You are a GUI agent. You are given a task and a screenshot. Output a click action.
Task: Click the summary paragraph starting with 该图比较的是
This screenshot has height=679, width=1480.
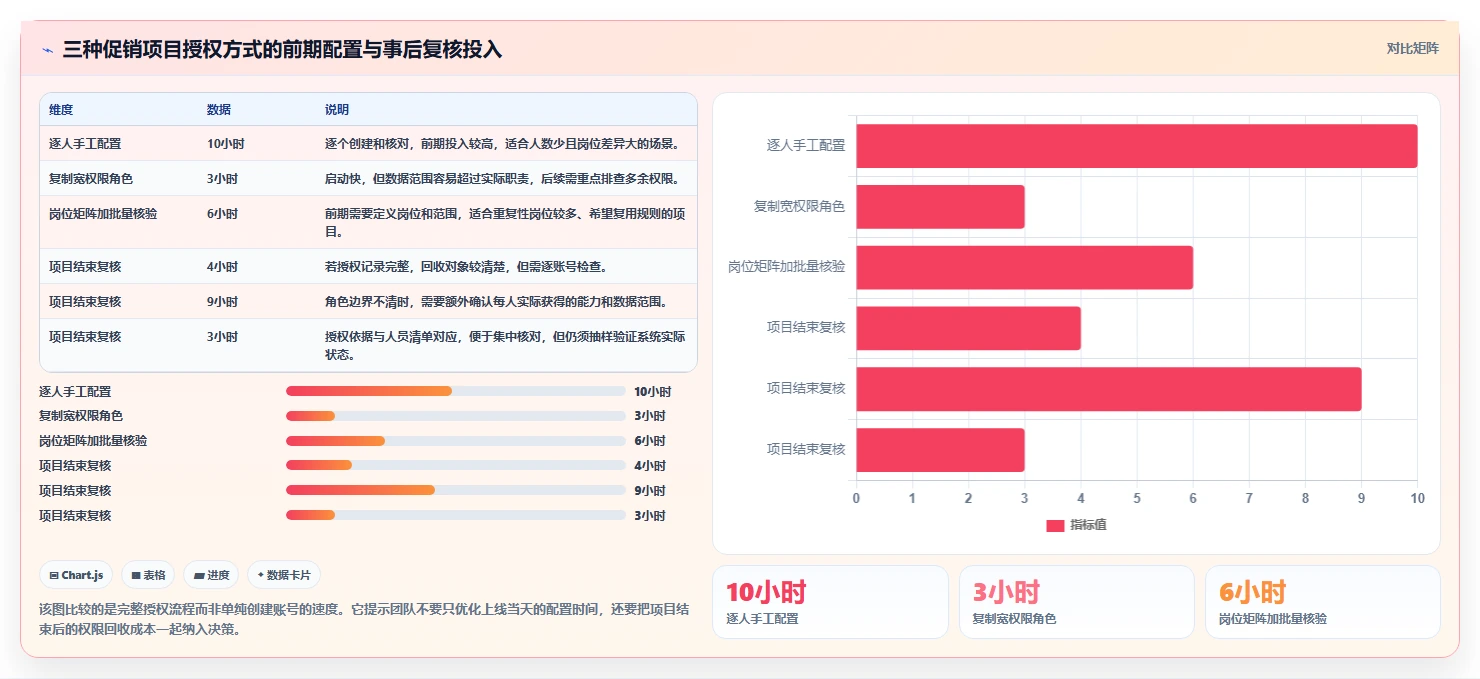(363, 619)
